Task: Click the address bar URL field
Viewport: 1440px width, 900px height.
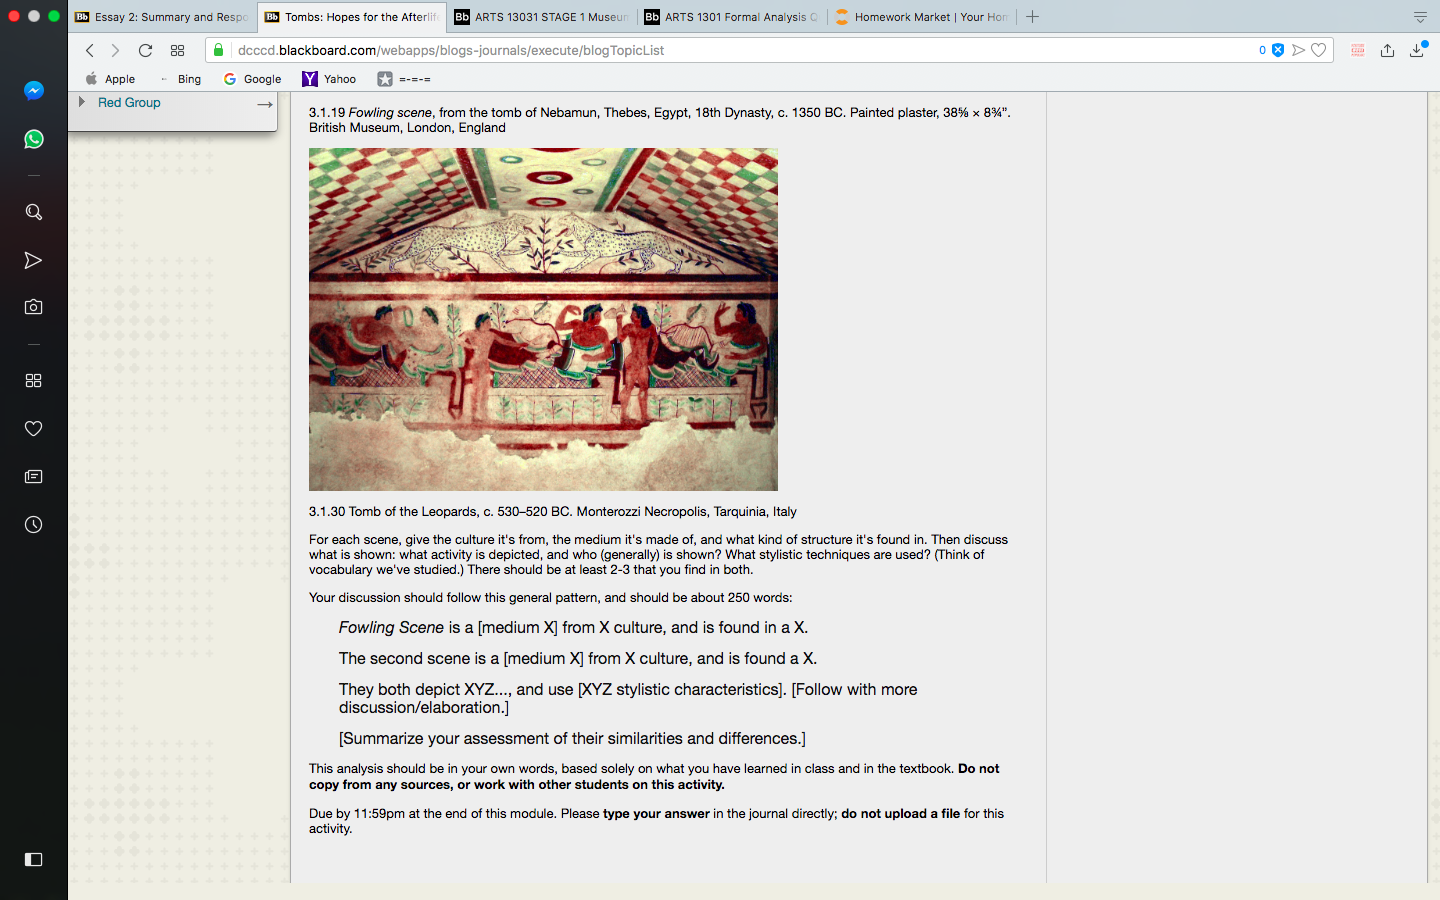Action: [x=740, y=50]
